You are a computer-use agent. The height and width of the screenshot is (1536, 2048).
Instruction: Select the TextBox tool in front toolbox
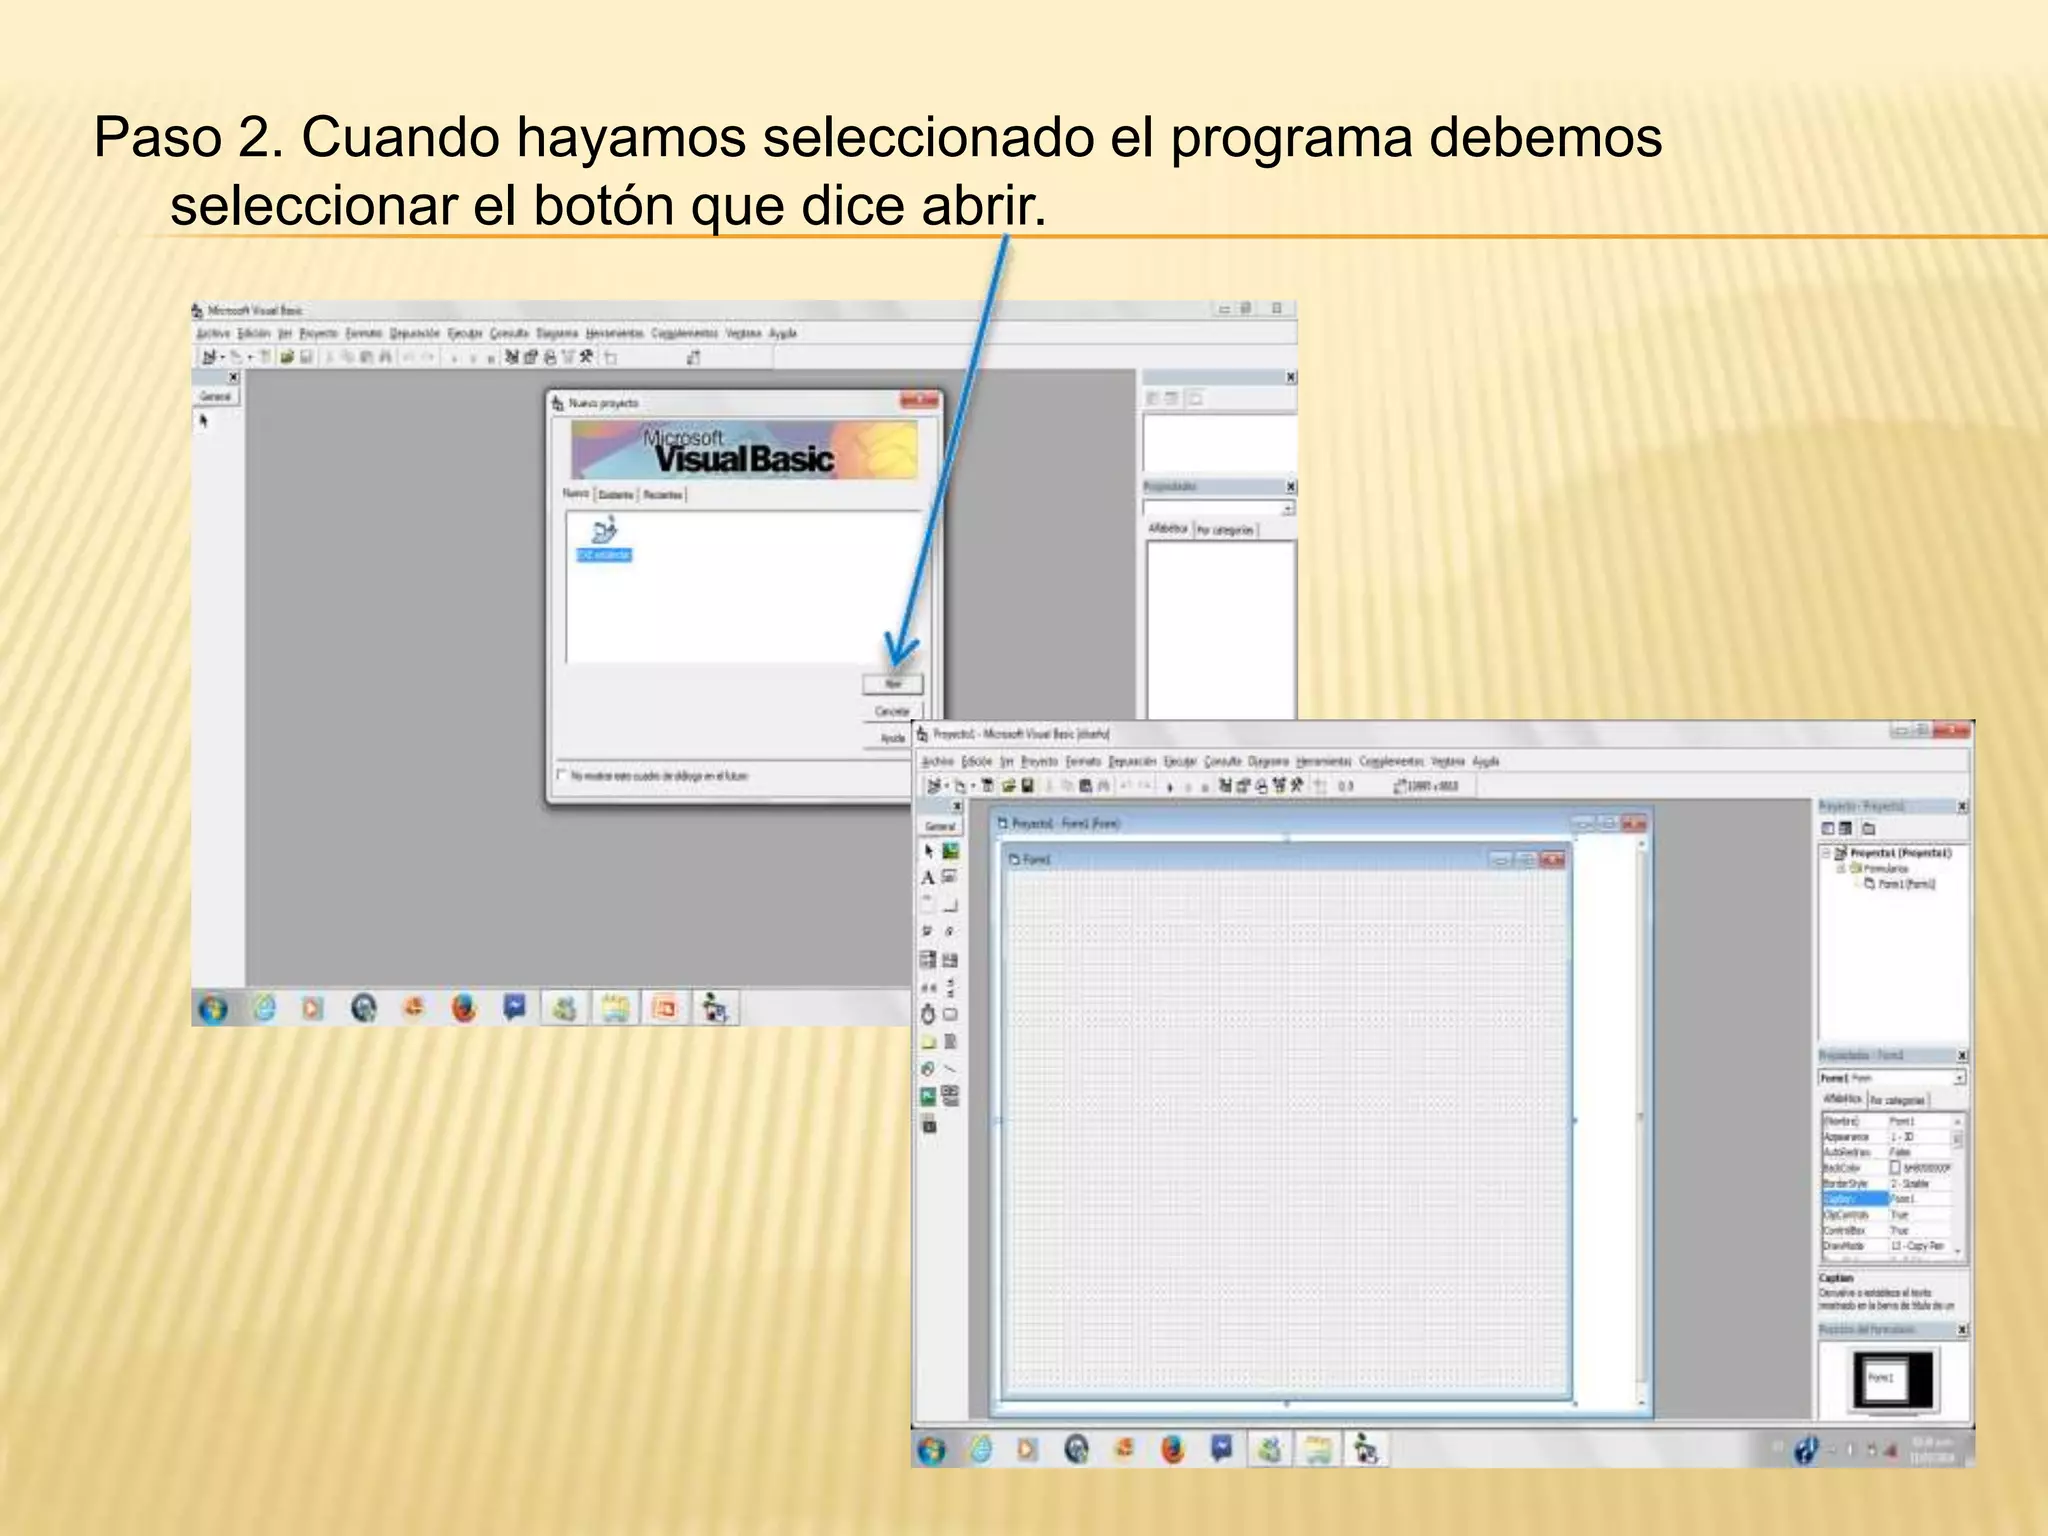(x=951, y=877)
